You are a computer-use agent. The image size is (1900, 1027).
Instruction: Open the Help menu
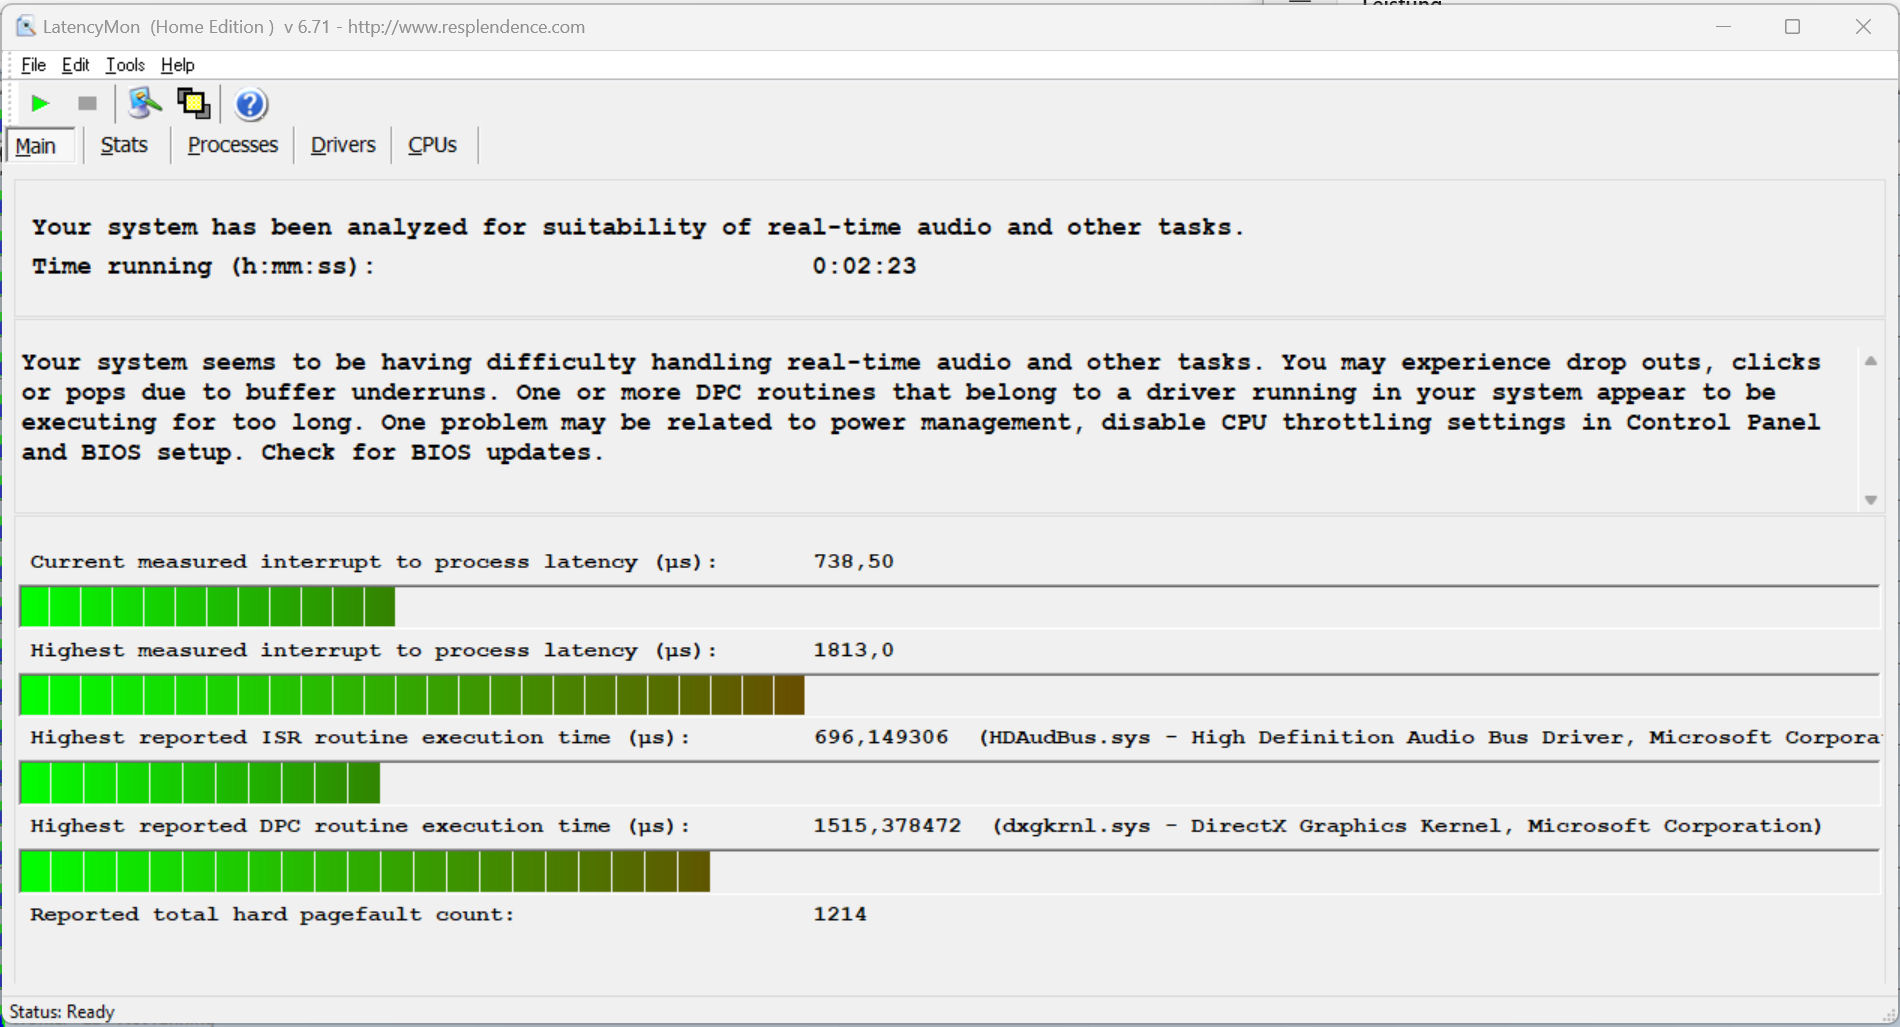(177, 65)
